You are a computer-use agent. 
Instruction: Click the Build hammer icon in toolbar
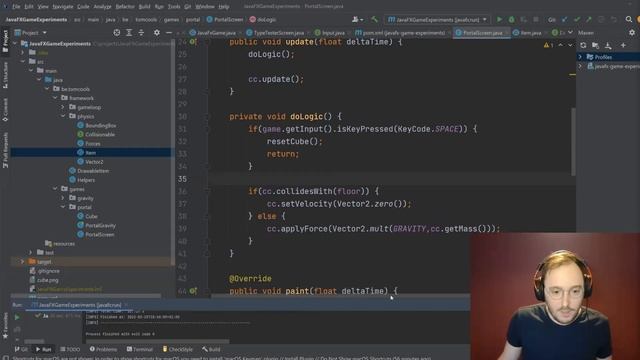tap(374, 19)
